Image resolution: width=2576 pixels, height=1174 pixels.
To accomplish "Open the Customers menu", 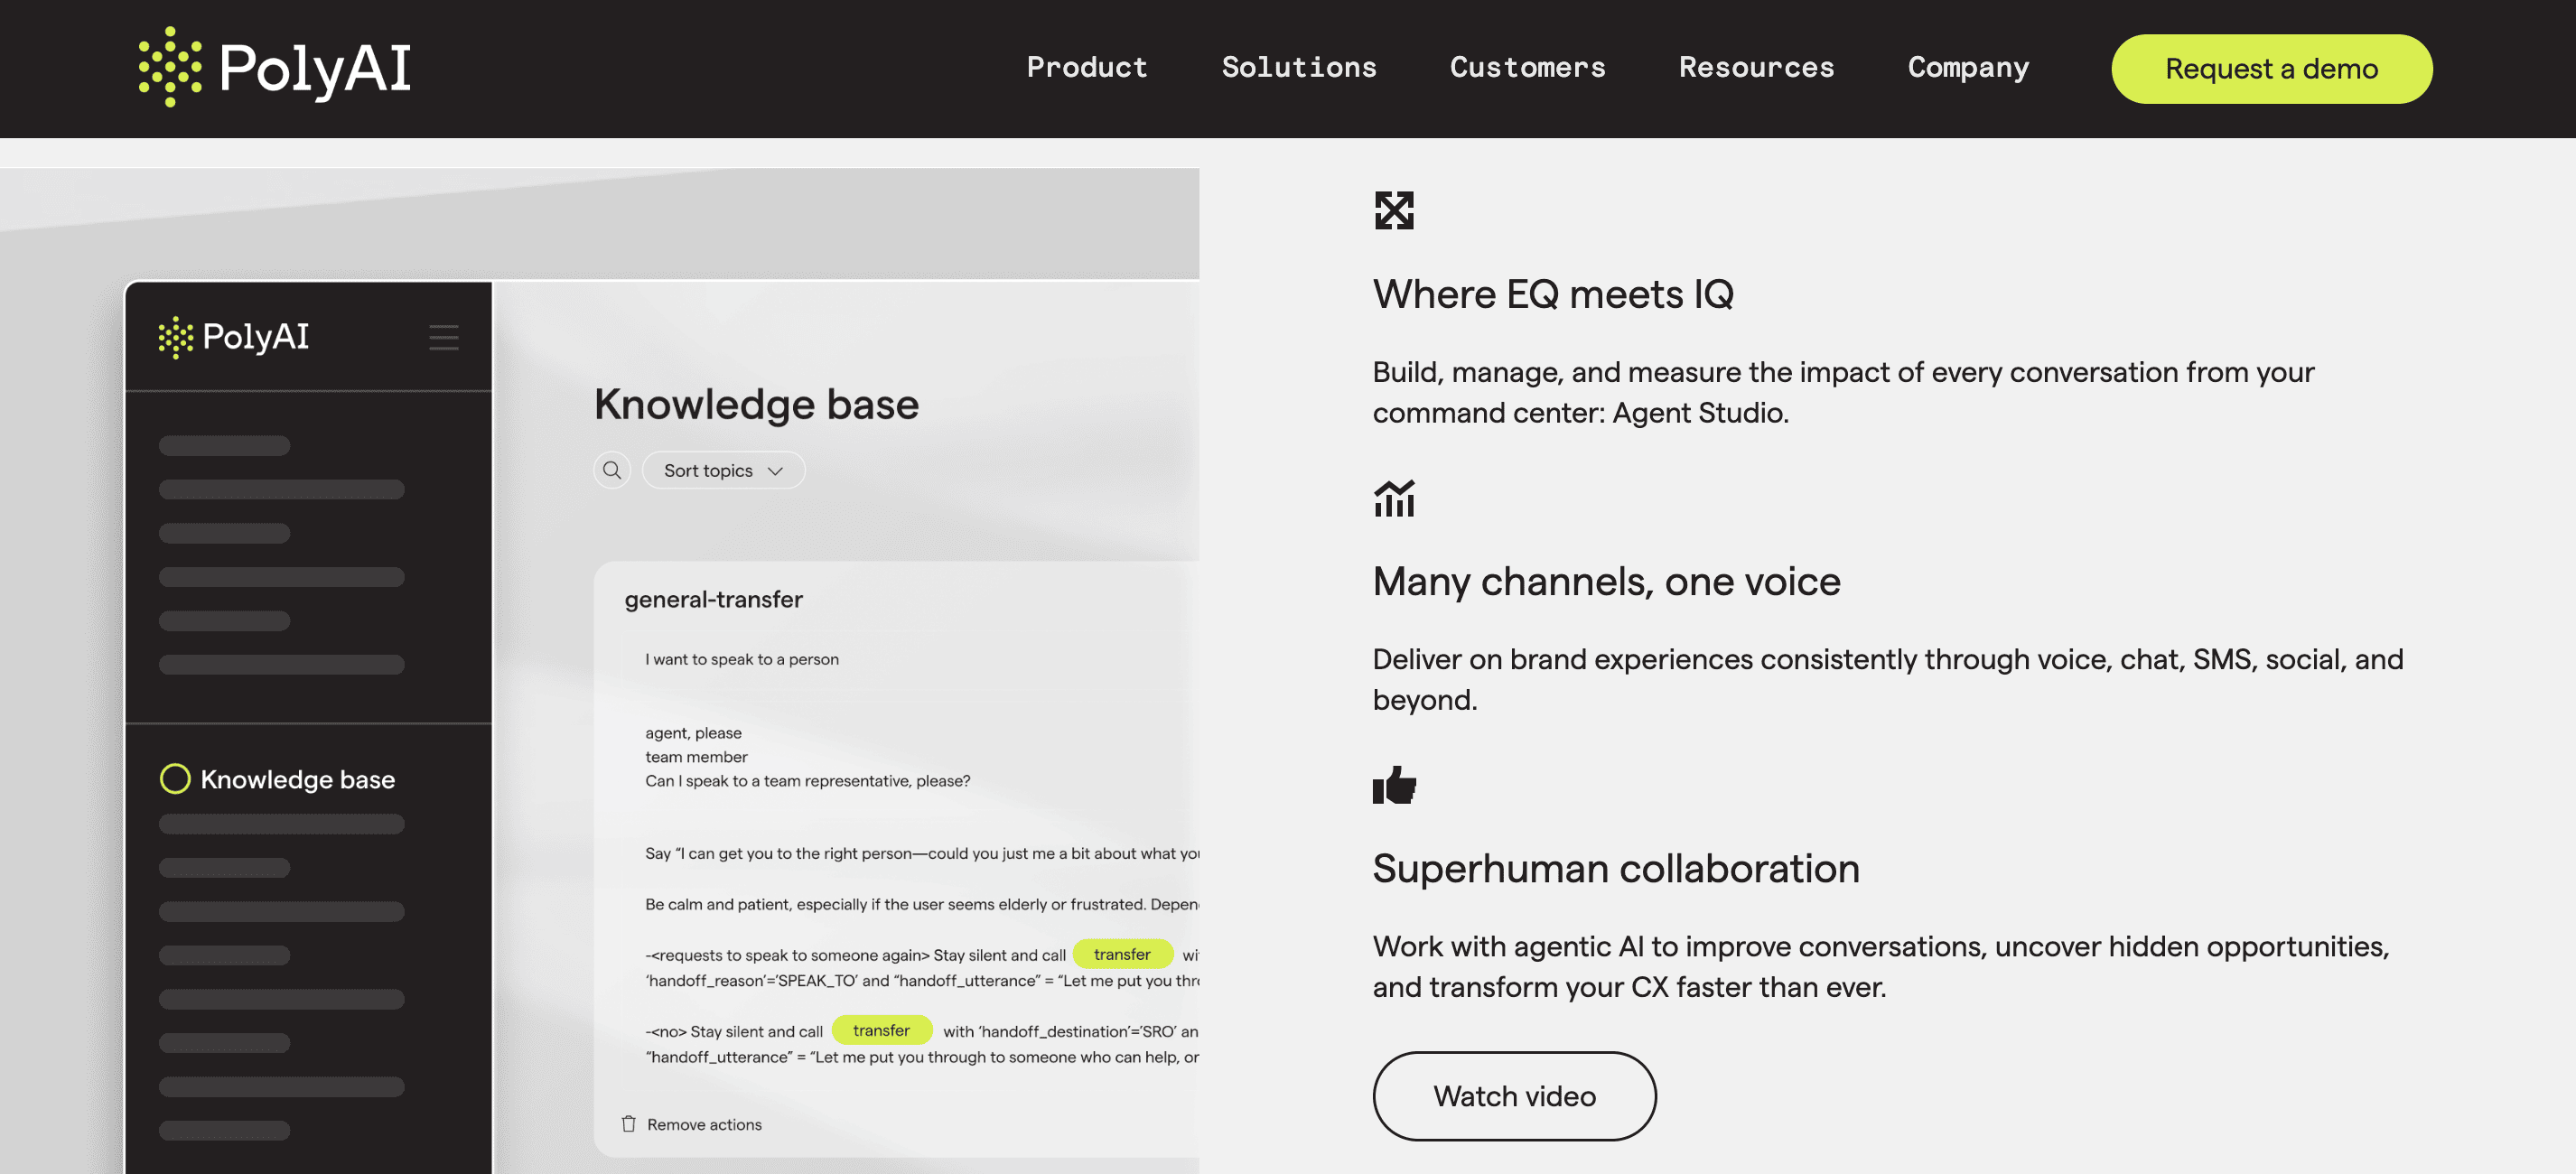I will 1527,68.
